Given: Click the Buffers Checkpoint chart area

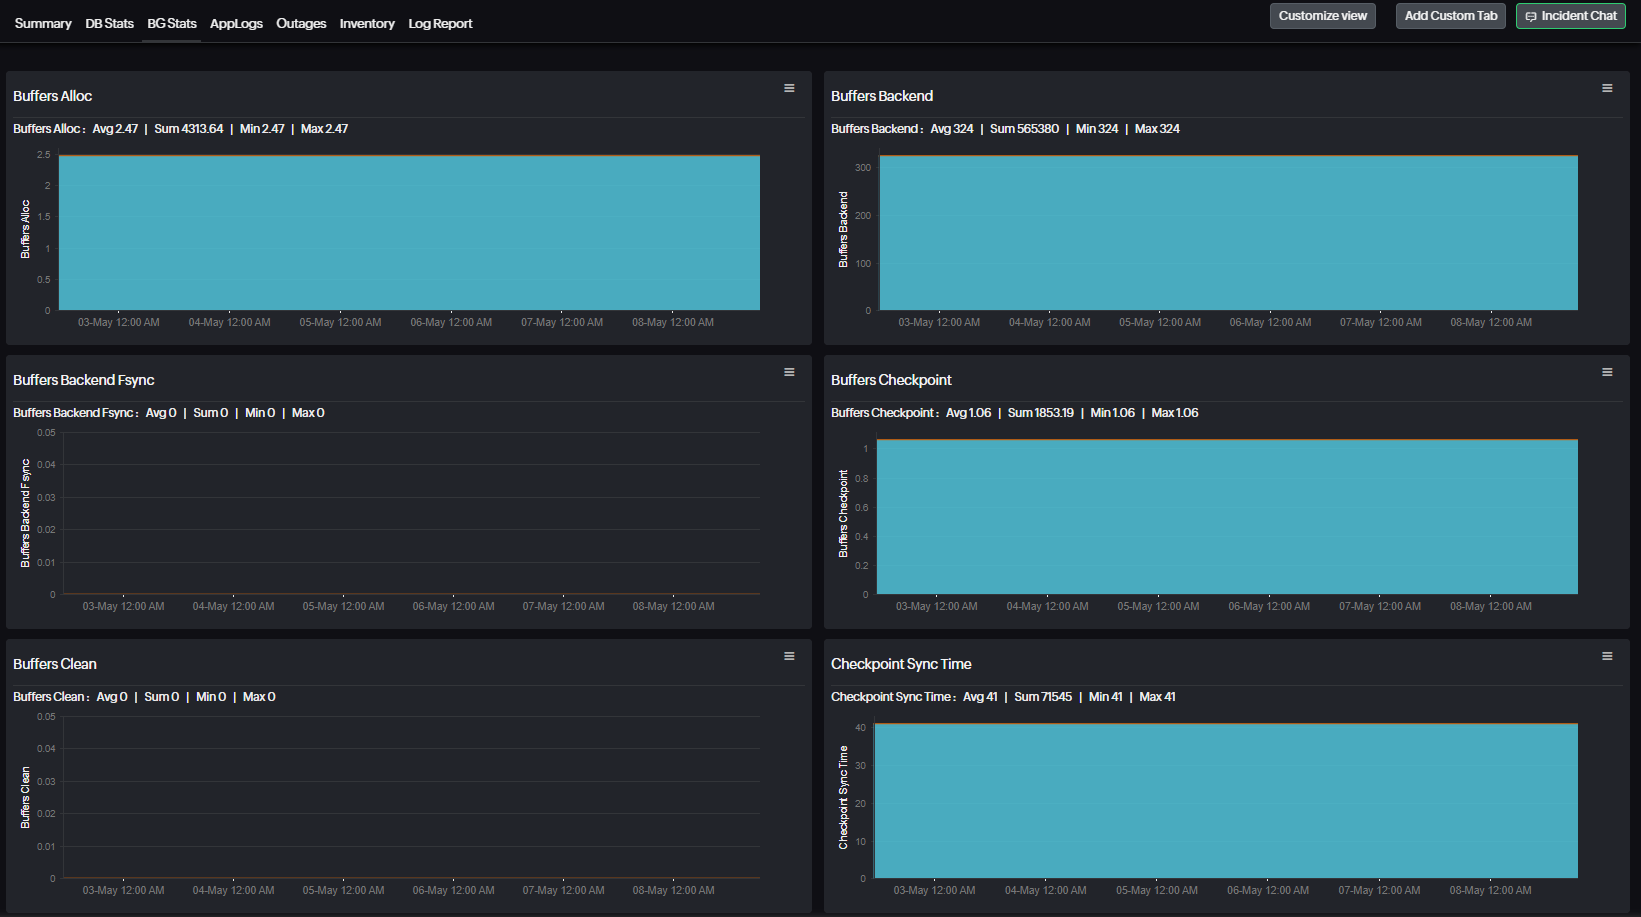Looking at the screenshot, I should (1227, 516).
